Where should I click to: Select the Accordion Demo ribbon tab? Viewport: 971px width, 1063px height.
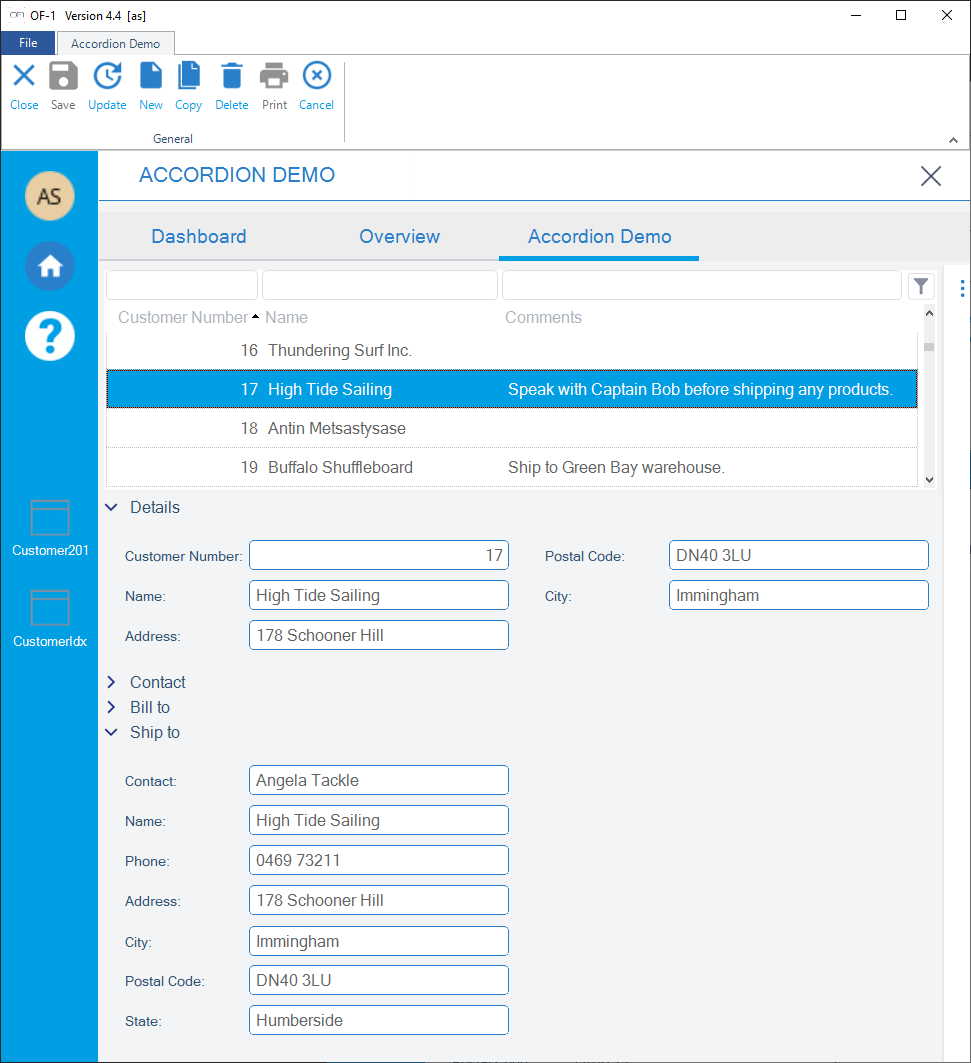pyautogui.click(x=115, y=43)
